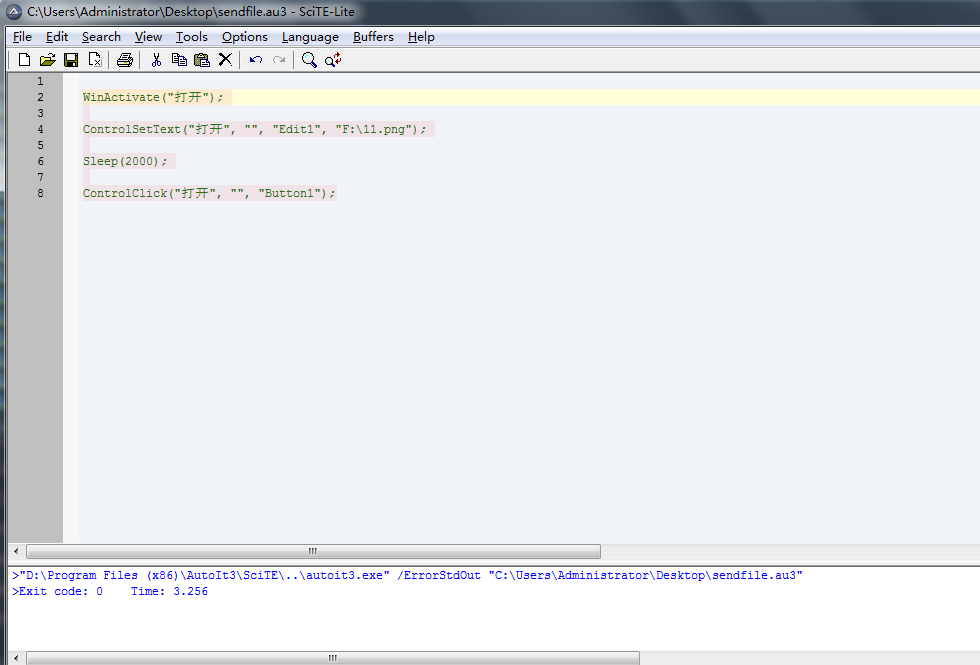The width and height of the screenshot is (980, 665).
Task: Click line number 7 in margin
Action: [x=40, y=177]
